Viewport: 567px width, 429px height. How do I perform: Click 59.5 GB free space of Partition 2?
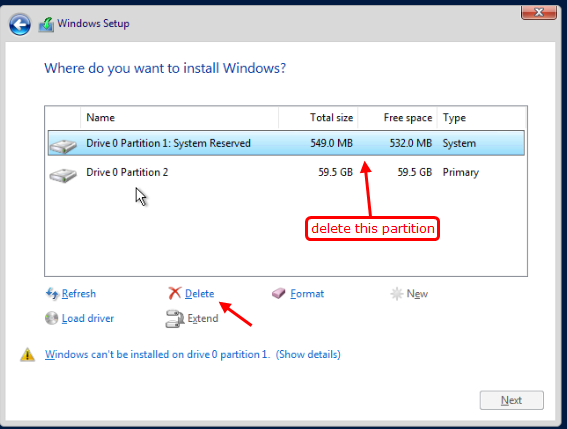click(x=415, y=172)
